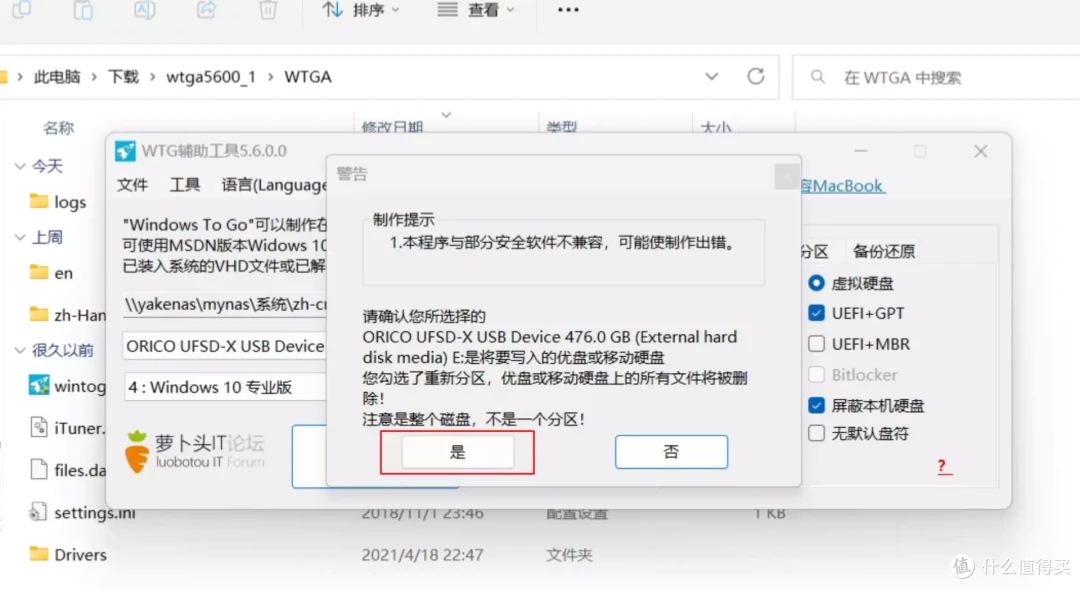This screenshot has height=589, width=1080.
Task: Navigate to wtga5600_1 in the breadcrumb
Action: (x=211, y=76)
